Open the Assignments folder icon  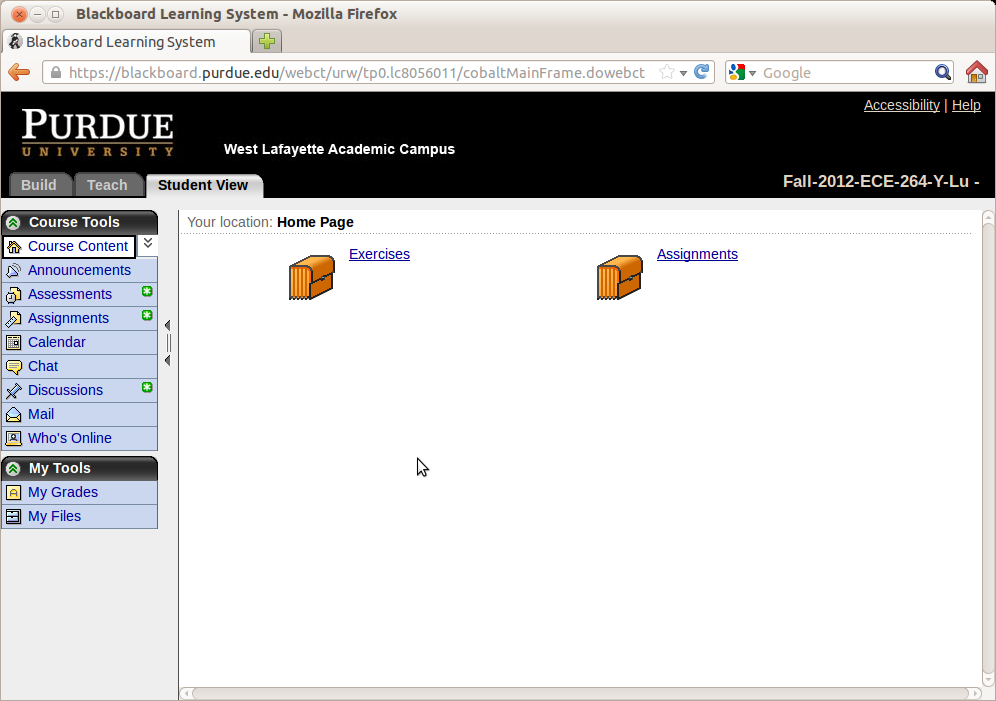(x=619, y=278)
